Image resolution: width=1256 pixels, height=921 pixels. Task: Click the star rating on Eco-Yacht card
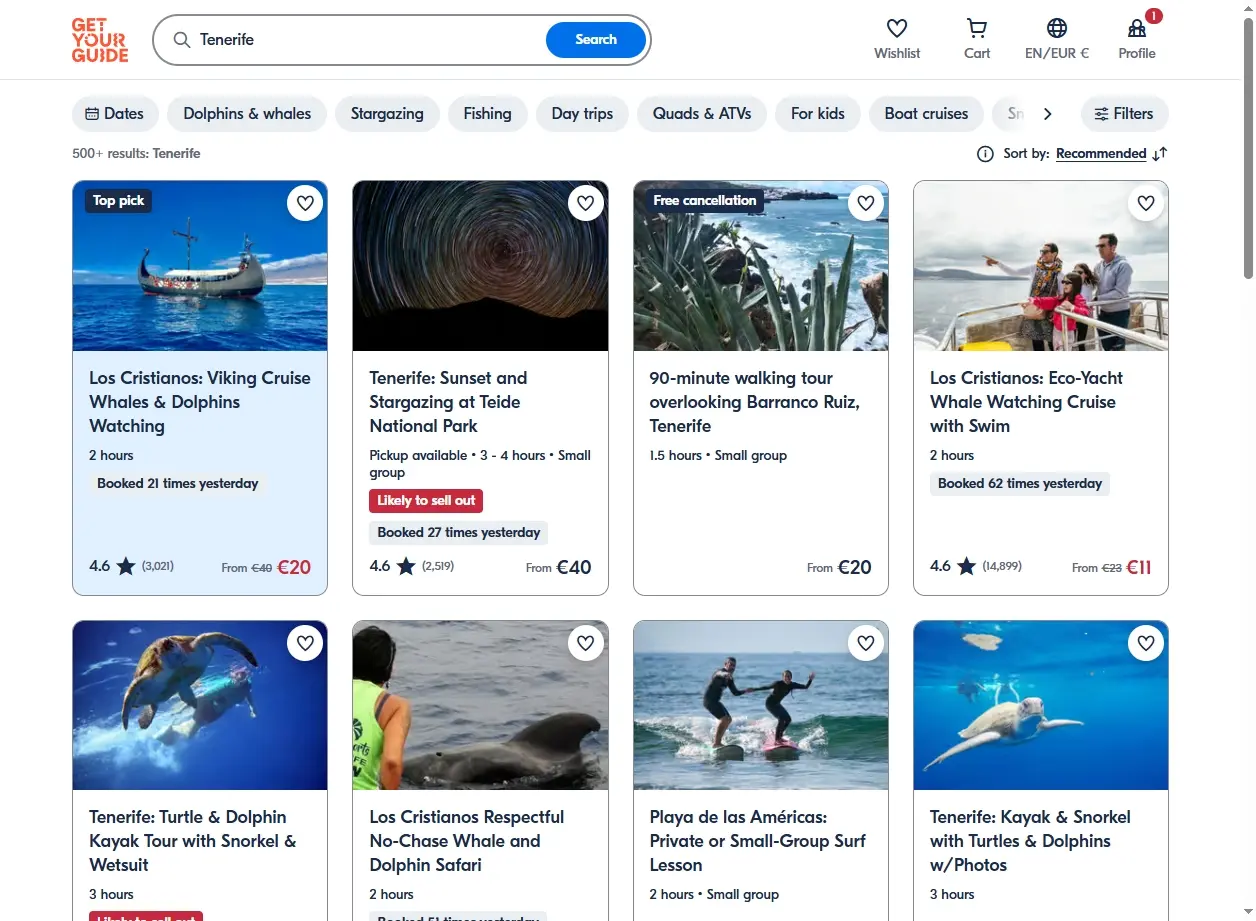(966, 567)
